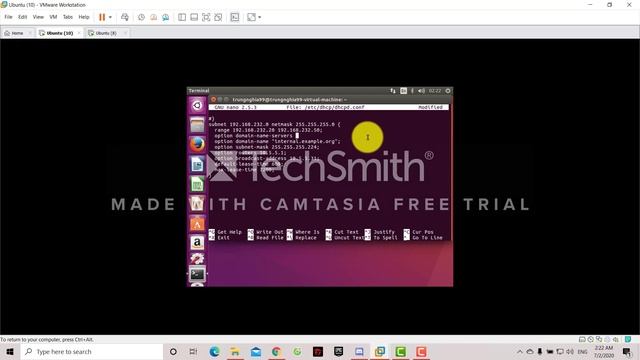Open System Settings in Ubuntu launcher
This screenshot has width=640, height=360.
coord(197,258)
